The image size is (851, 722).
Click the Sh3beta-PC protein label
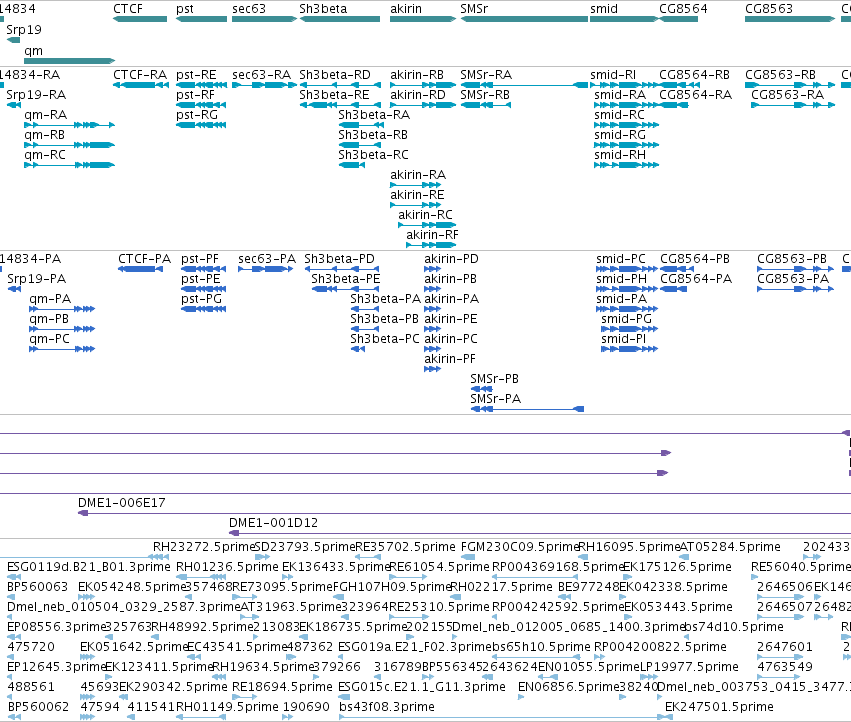[x=385, y=339]
